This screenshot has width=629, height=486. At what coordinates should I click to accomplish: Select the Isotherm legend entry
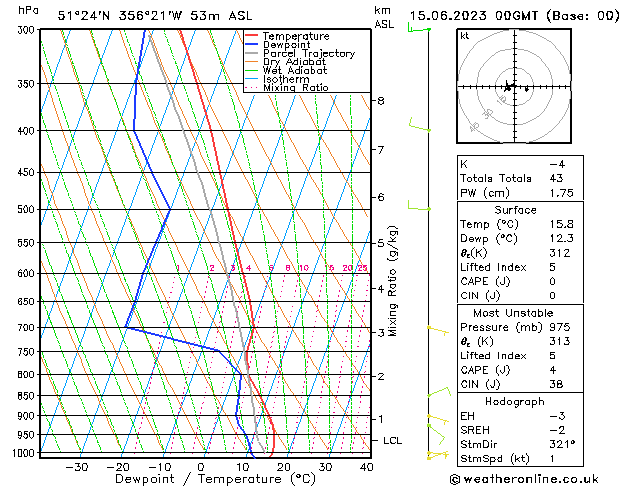pos(286,79)
